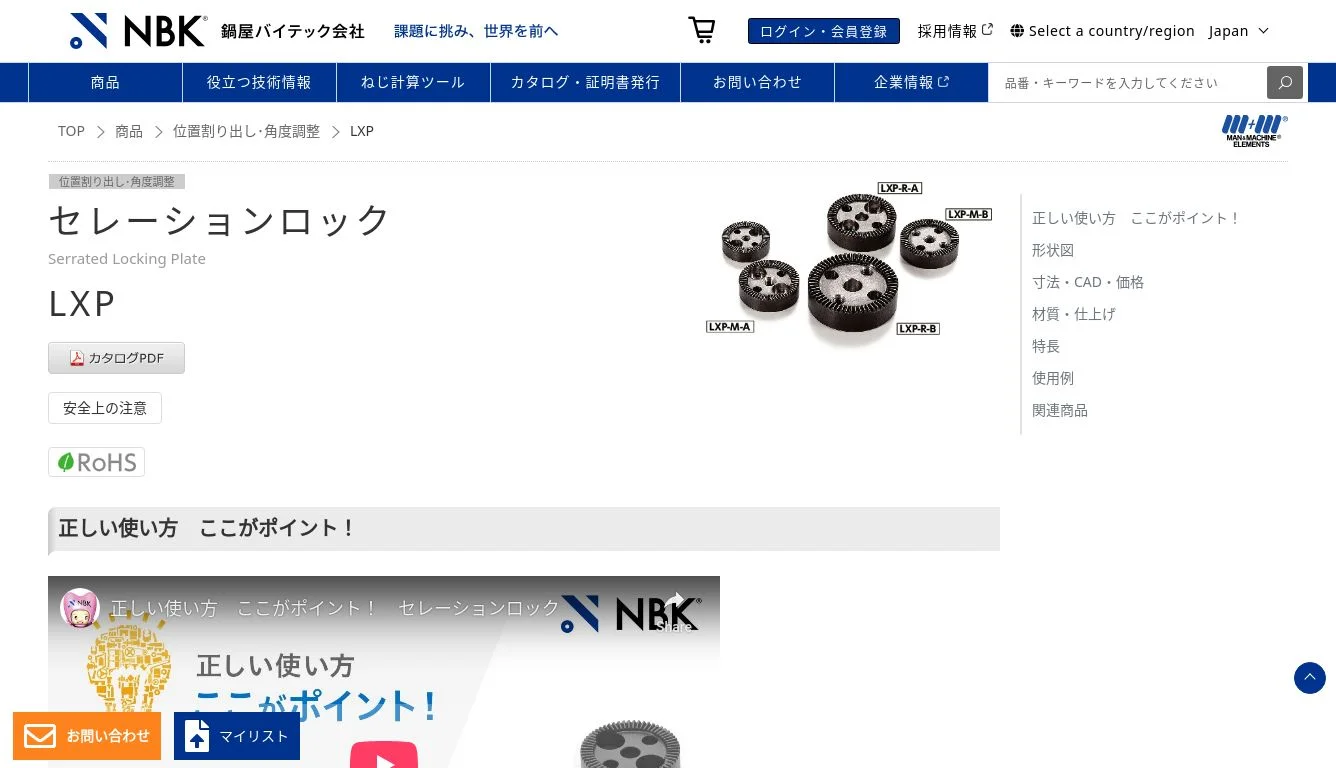Focus the product keyword search field
1336x768 pixels.
(x=1128, y=82)
